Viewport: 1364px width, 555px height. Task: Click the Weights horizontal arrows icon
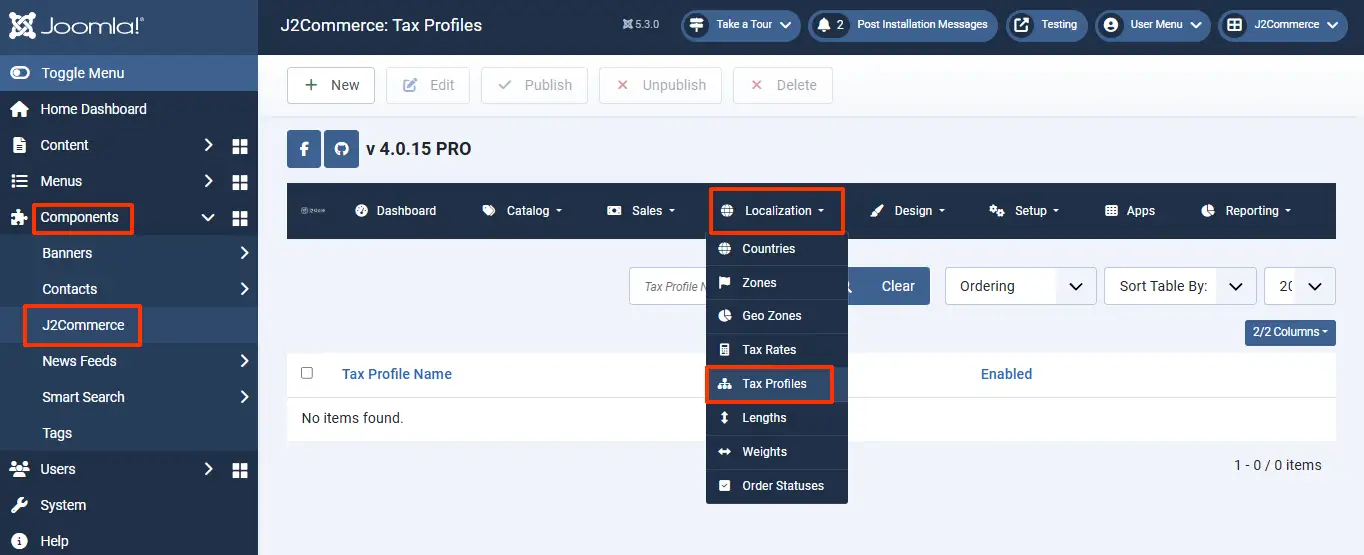click(x=725, y=452)
